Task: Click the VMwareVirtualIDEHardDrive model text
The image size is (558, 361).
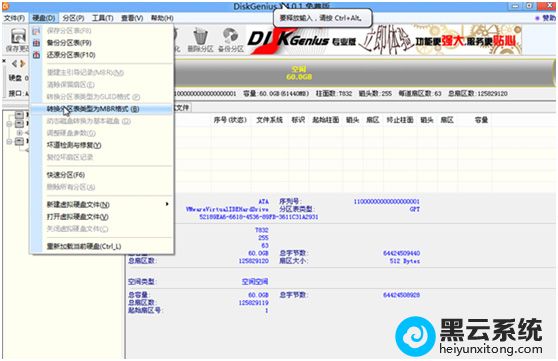Action: 227,209
